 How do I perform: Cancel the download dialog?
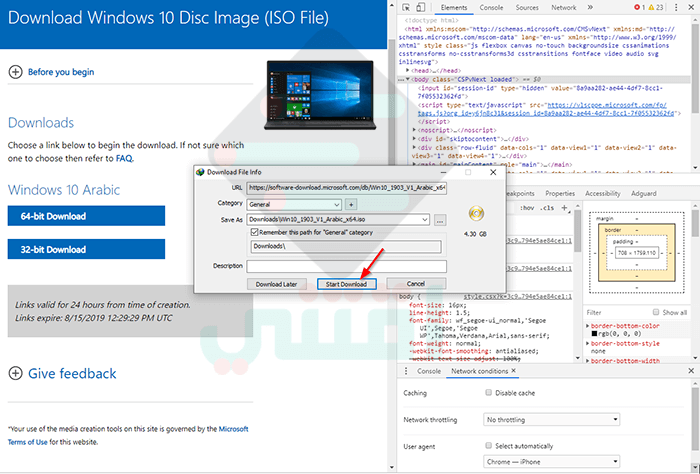[416, 284]
